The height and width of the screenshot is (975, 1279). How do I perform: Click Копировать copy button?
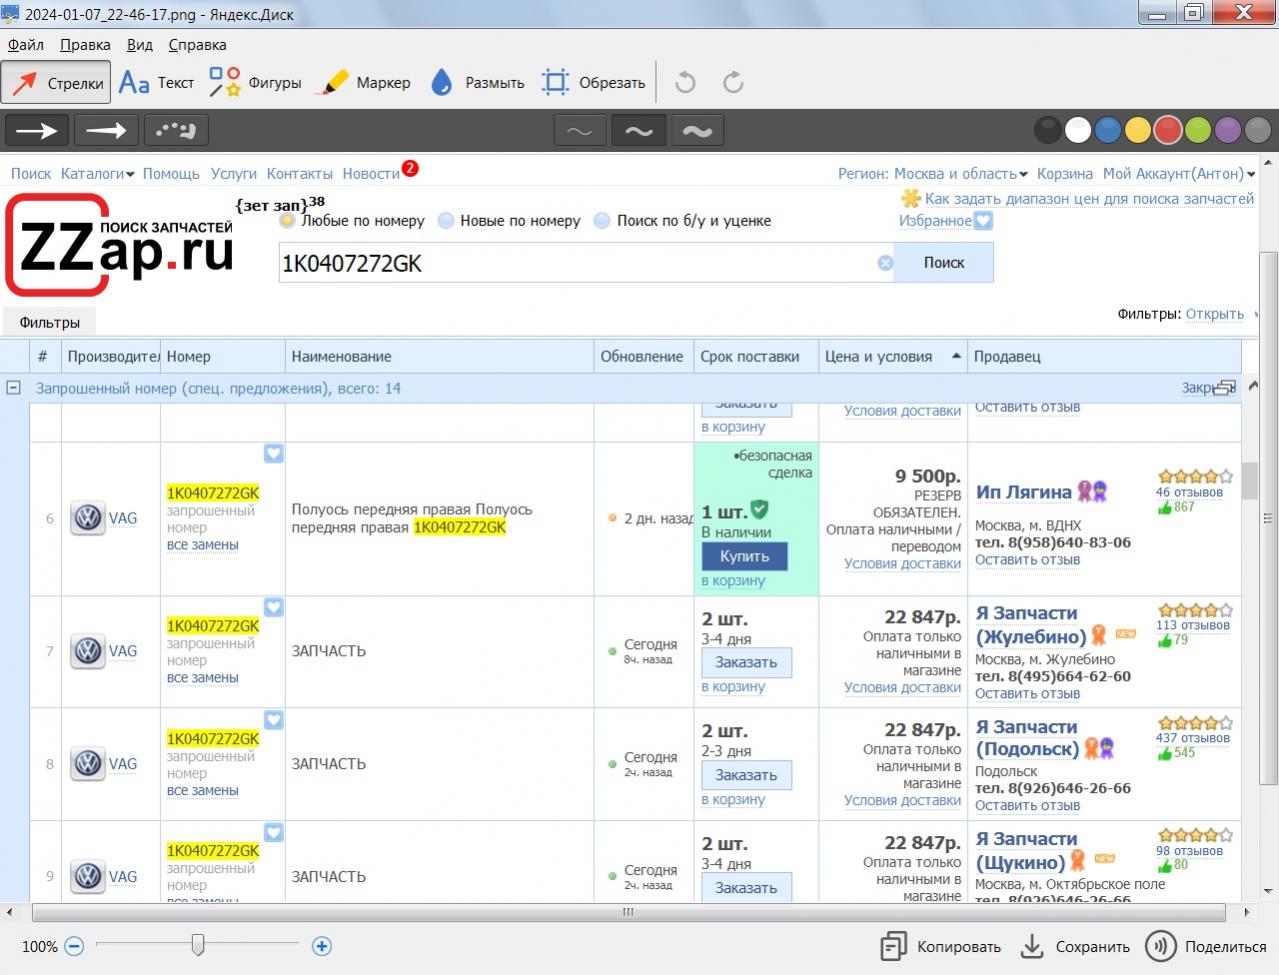click(x=940, y=947)
